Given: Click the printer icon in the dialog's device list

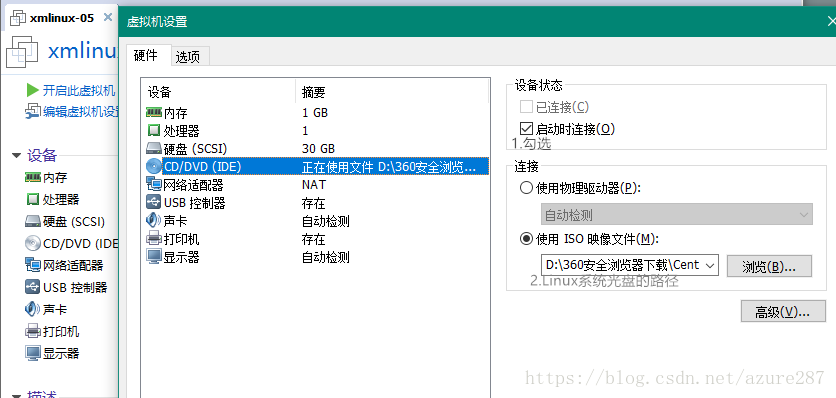Looking at the screenshot, I should point(154,239).
